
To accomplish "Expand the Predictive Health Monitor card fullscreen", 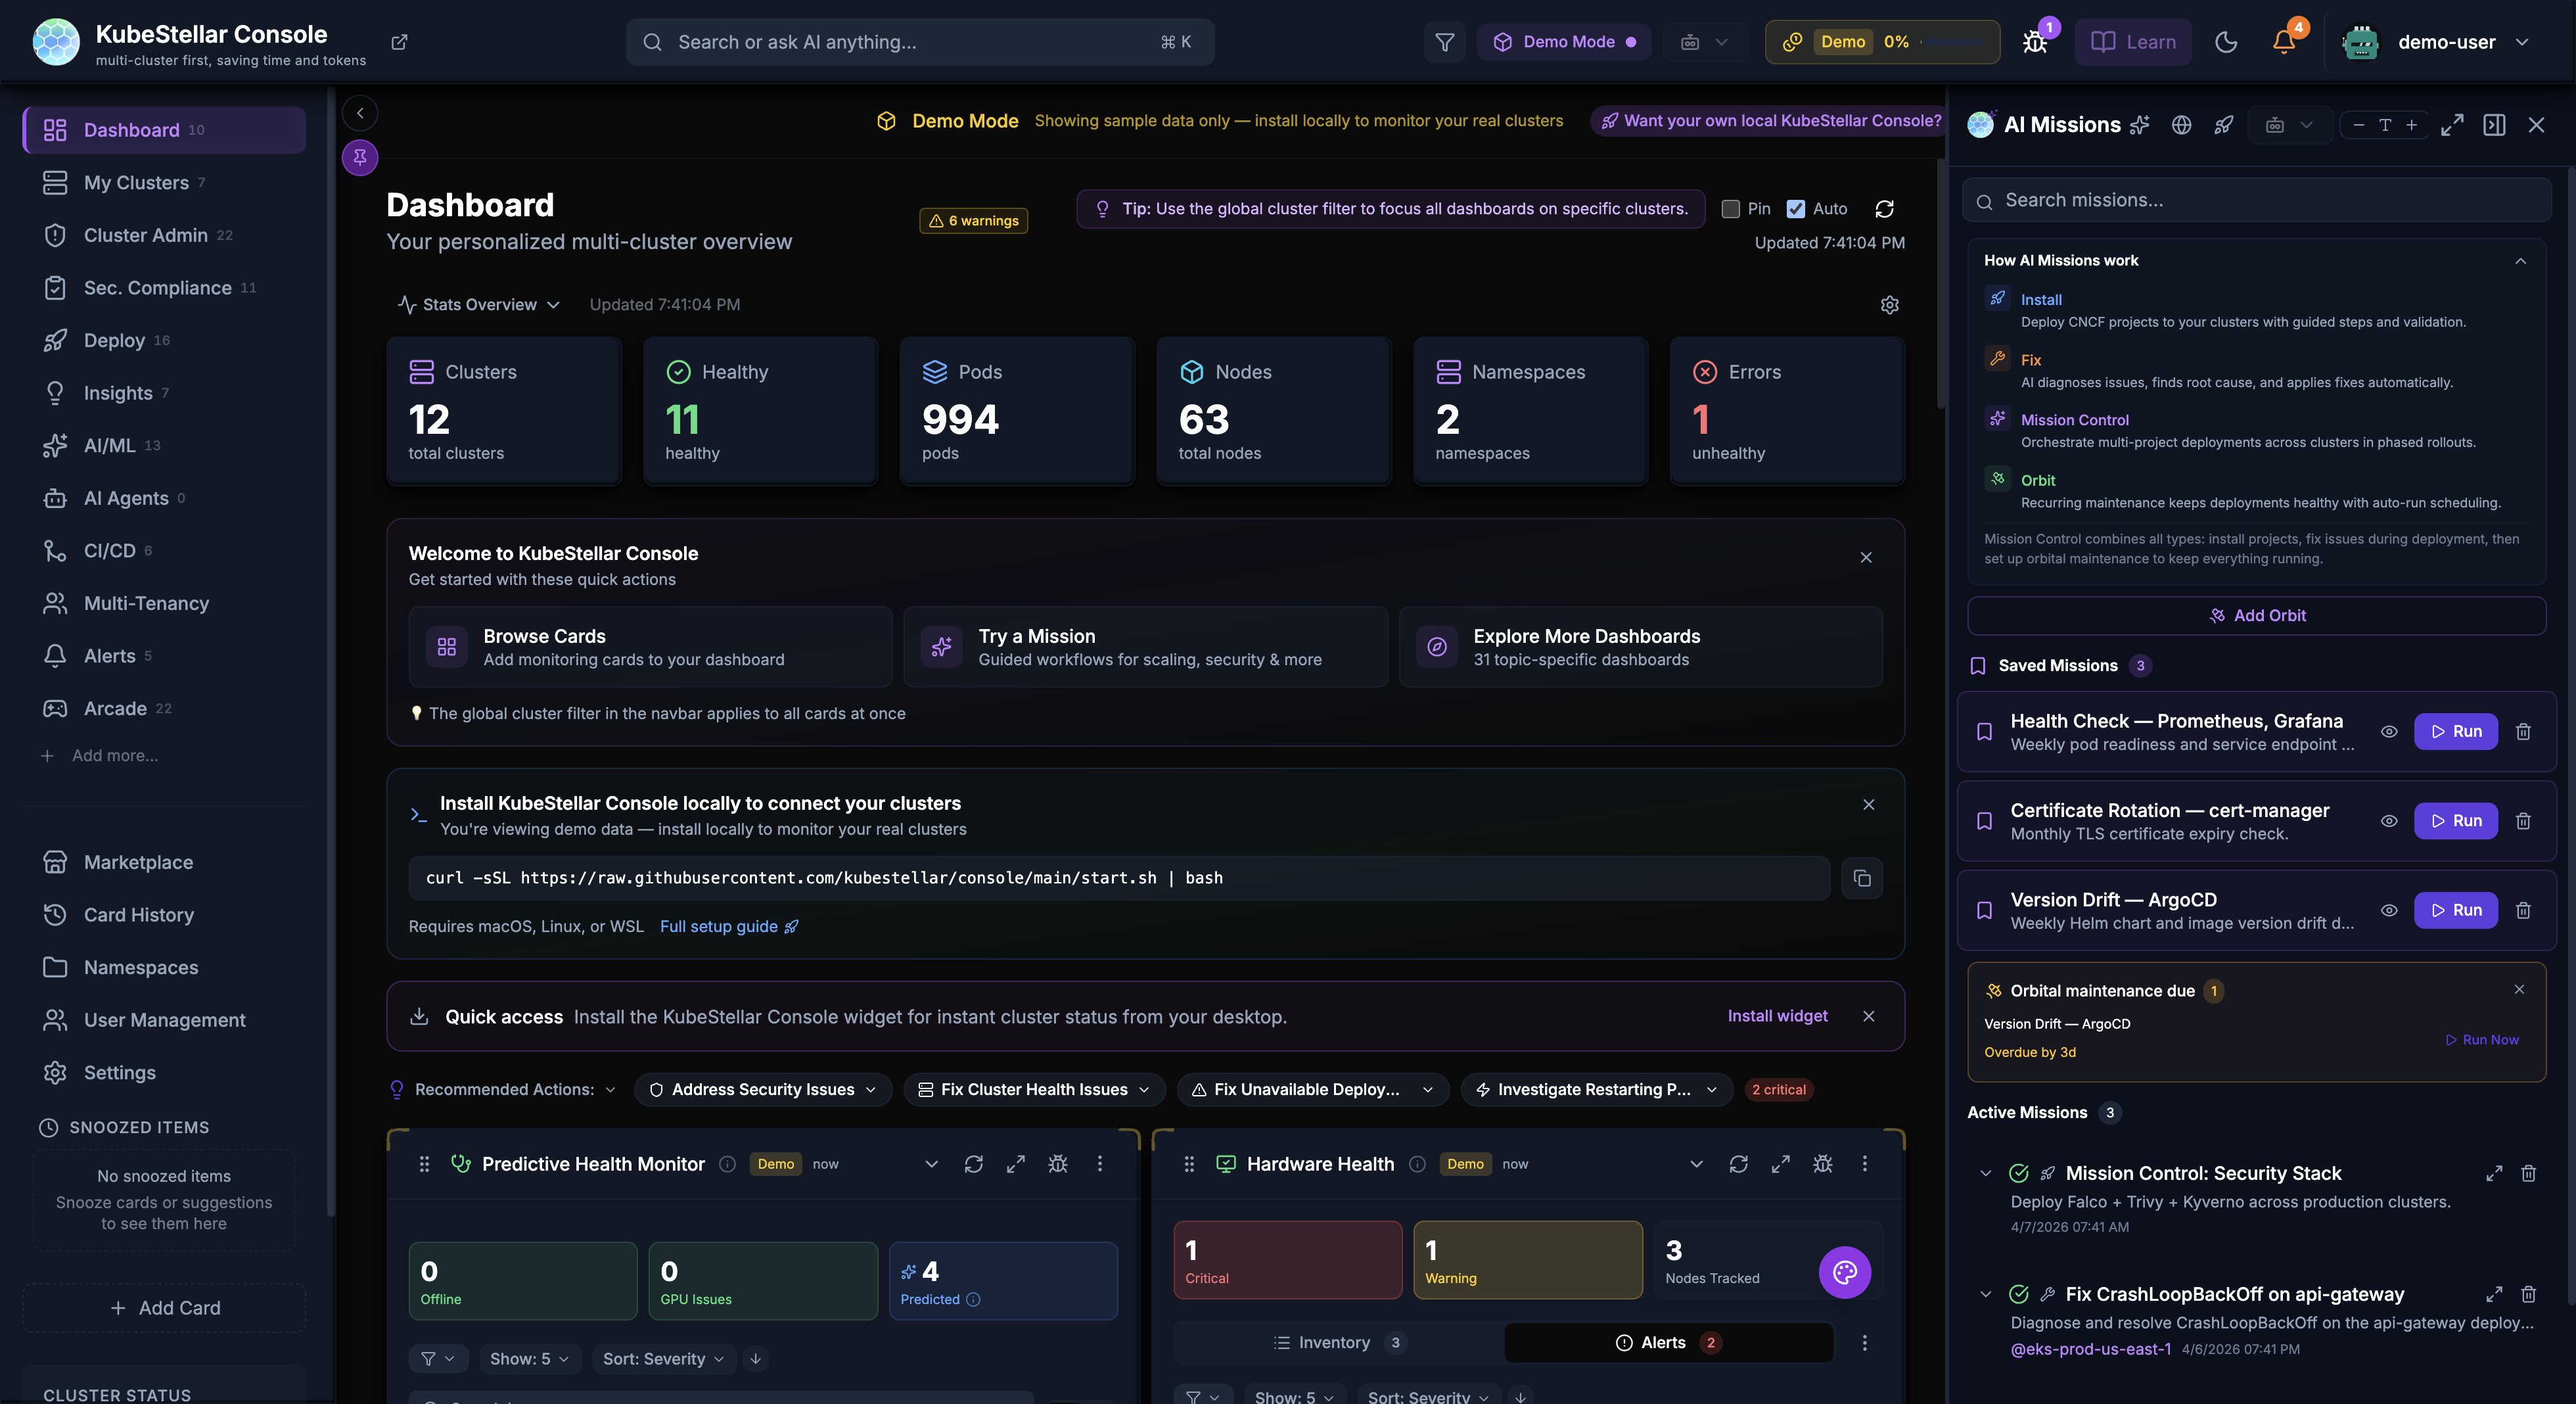I will 1015,1164.
